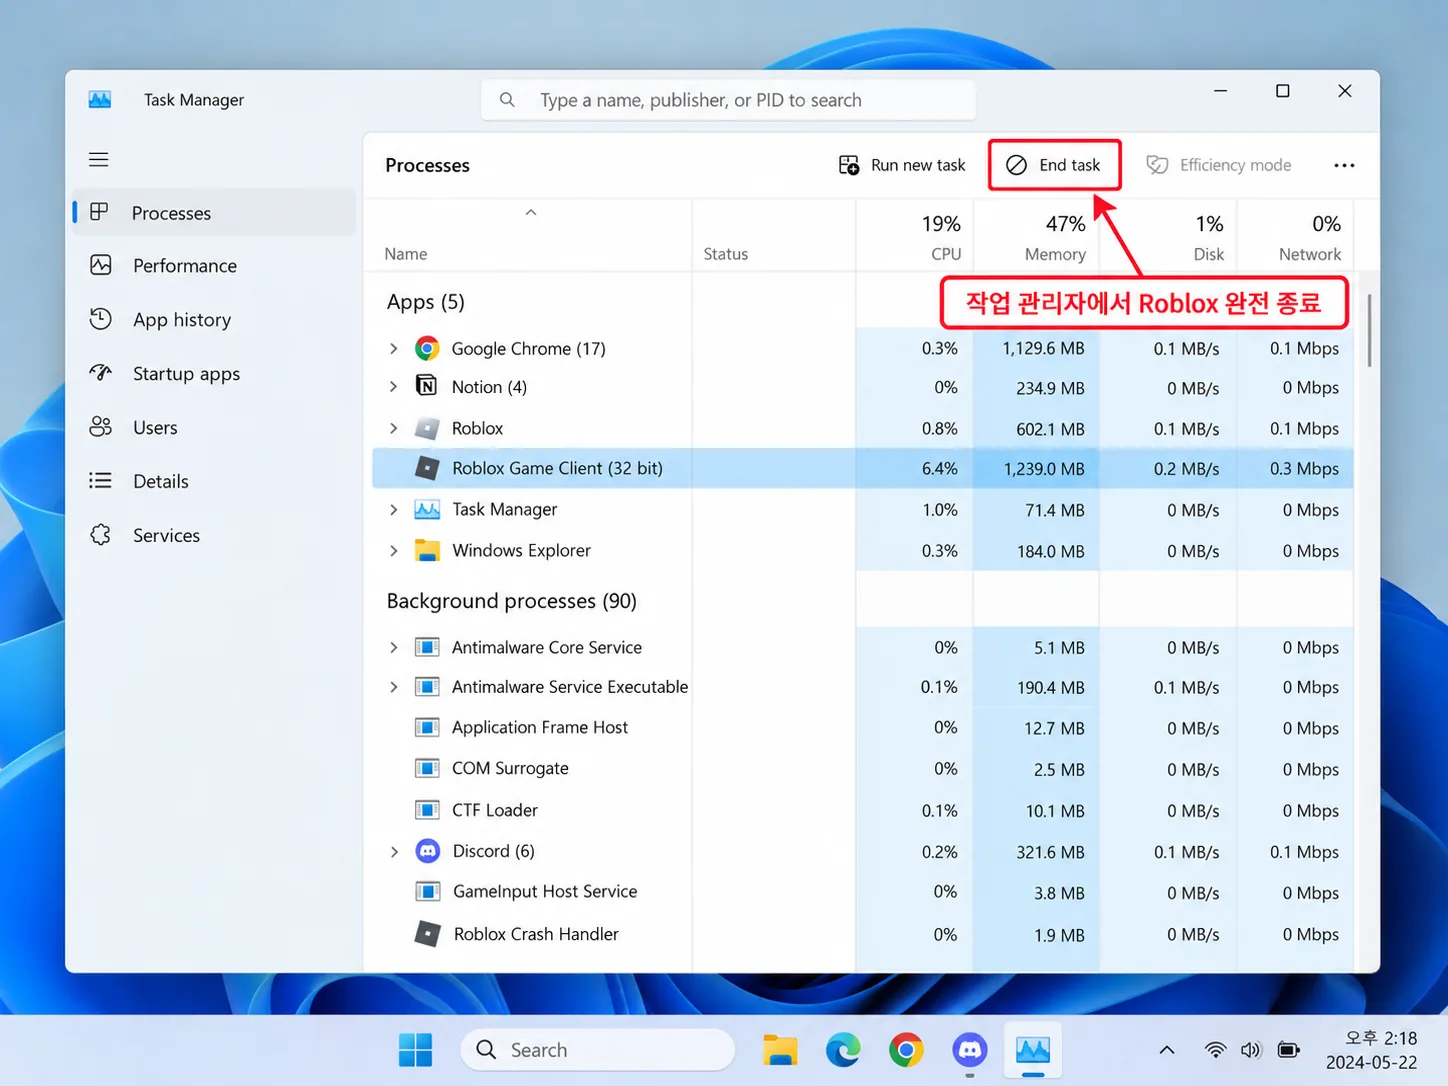Click the Discord process icon

point(428,851)
